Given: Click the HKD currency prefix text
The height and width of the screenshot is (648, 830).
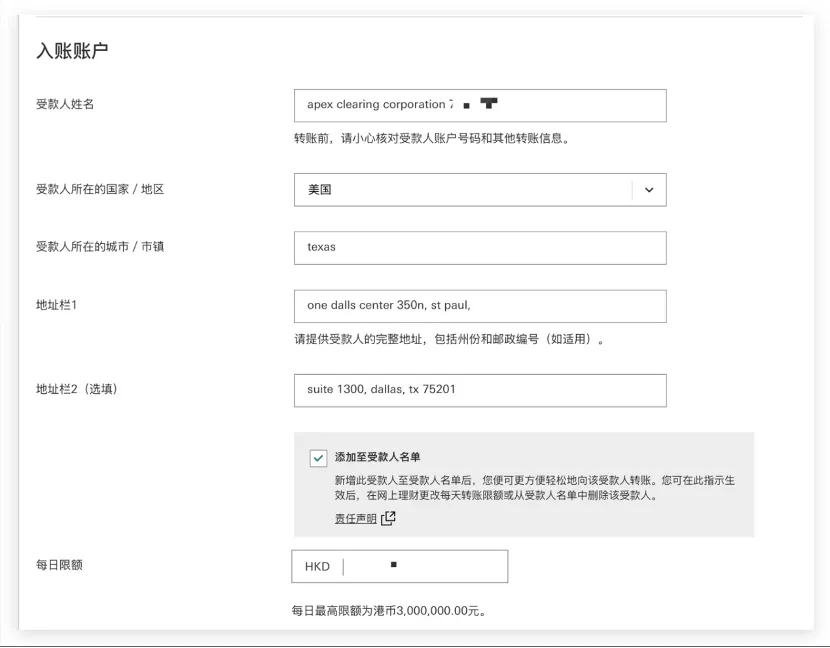Looking at the screenshot, I should [x=317, y=566].
